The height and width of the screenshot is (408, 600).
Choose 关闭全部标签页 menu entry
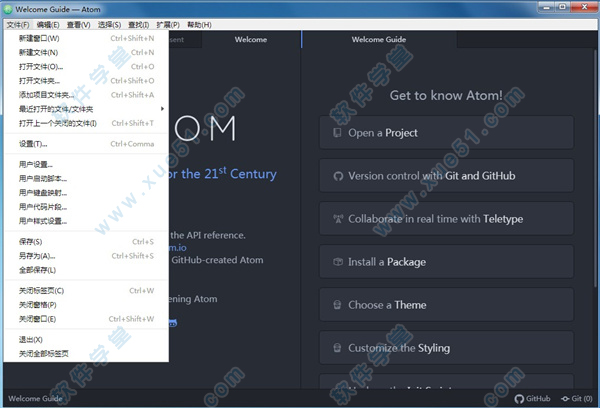tap(86, 354)
